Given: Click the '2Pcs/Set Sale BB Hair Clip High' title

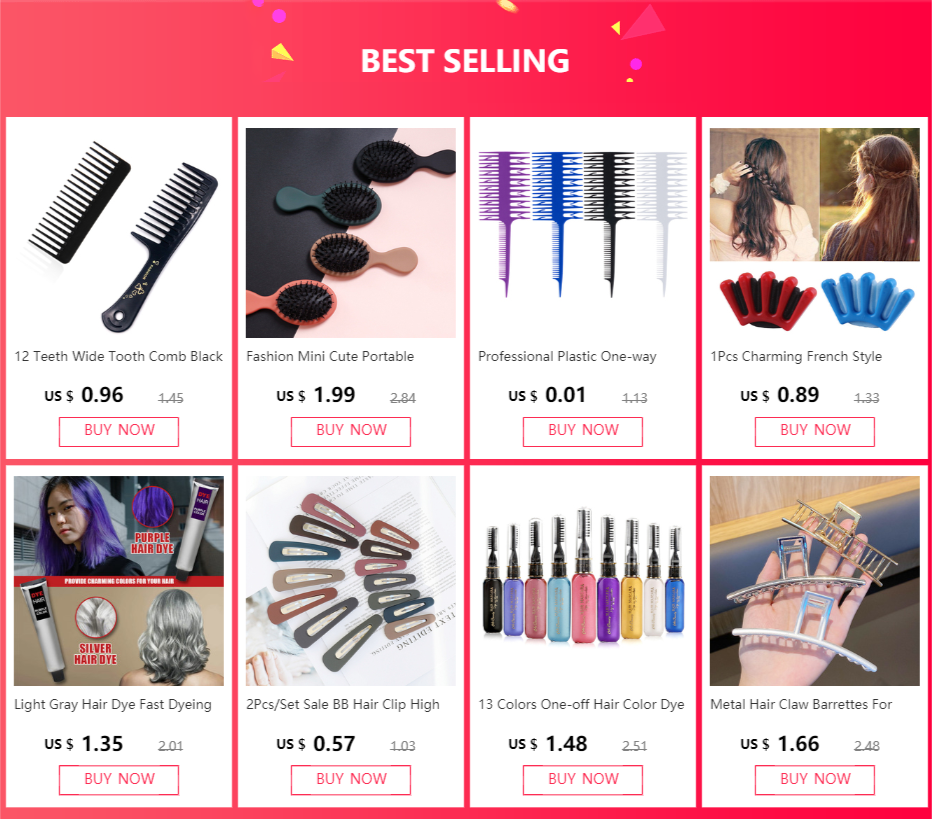Looking at the screenshot, I should click(x=343, y=704).
